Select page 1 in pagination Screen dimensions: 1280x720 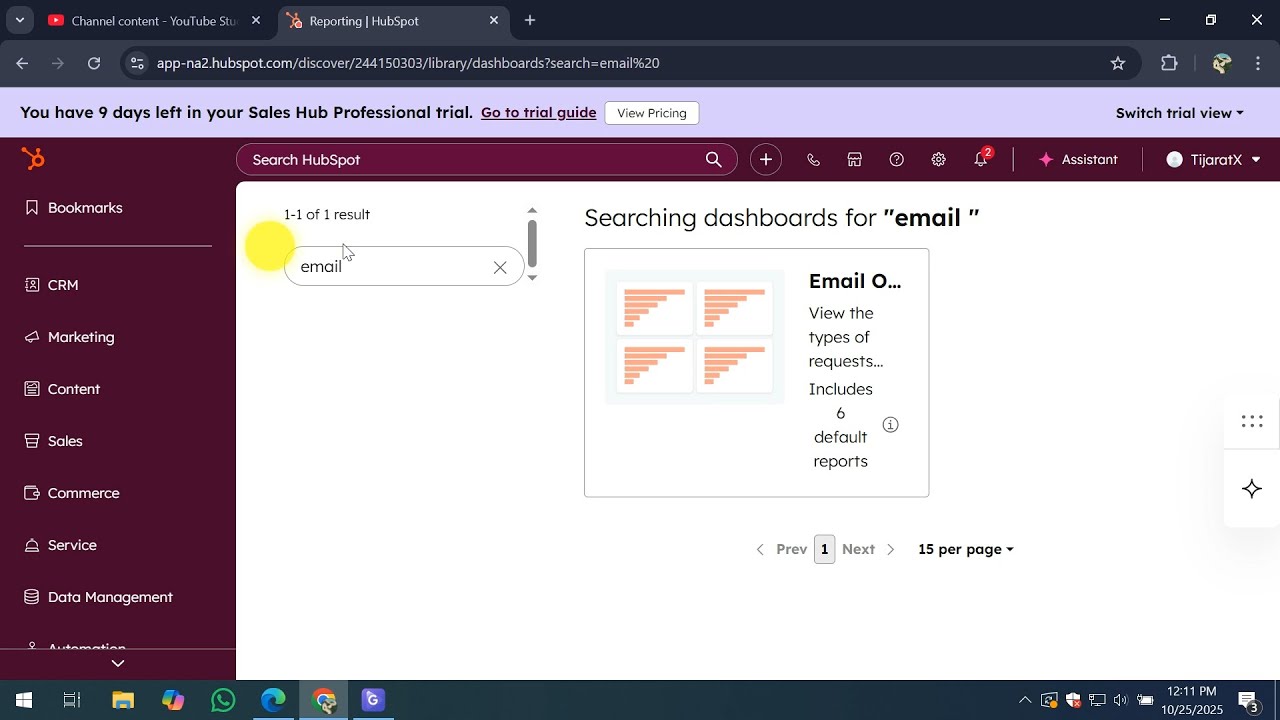tap(824, 549)
